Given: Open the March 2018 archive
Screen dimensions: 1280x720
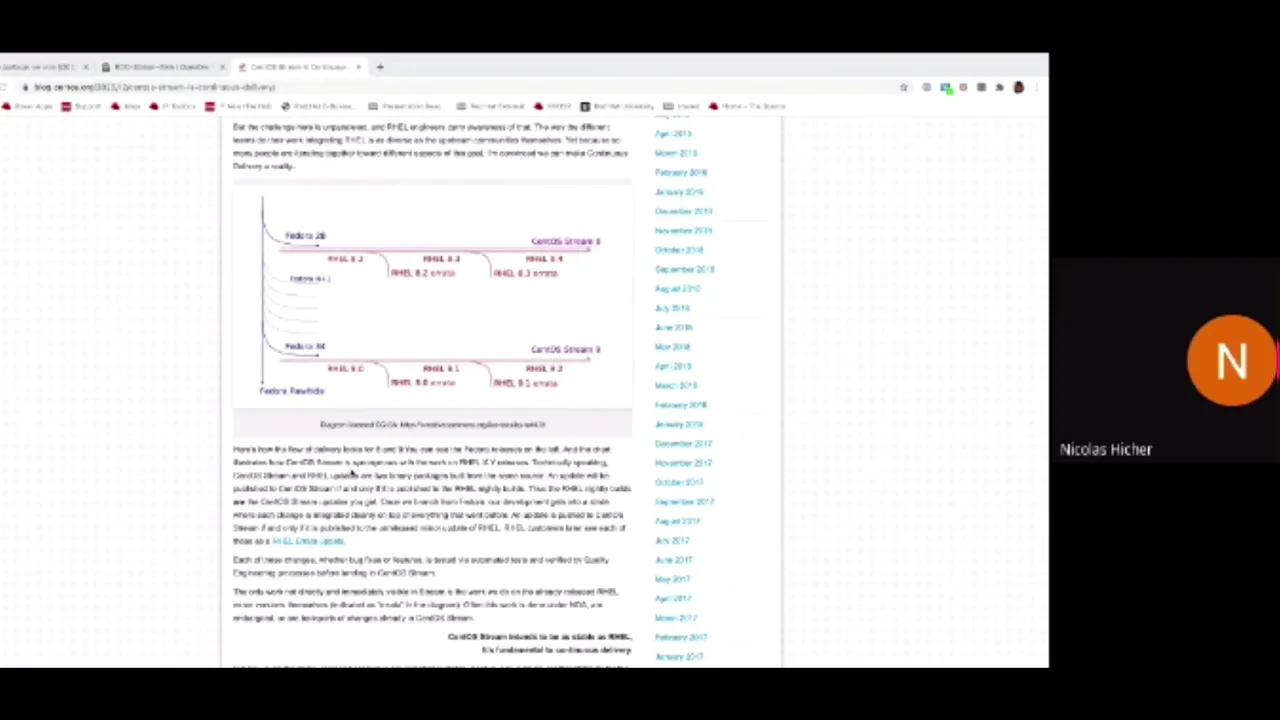Looking at the screenshot, I should coord(676,385).
